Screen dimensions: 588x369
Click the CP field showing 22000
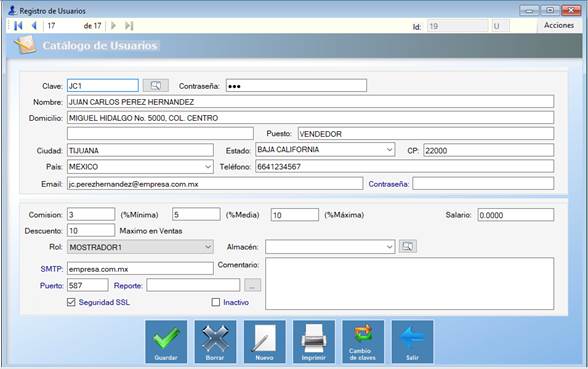point(489,150)
